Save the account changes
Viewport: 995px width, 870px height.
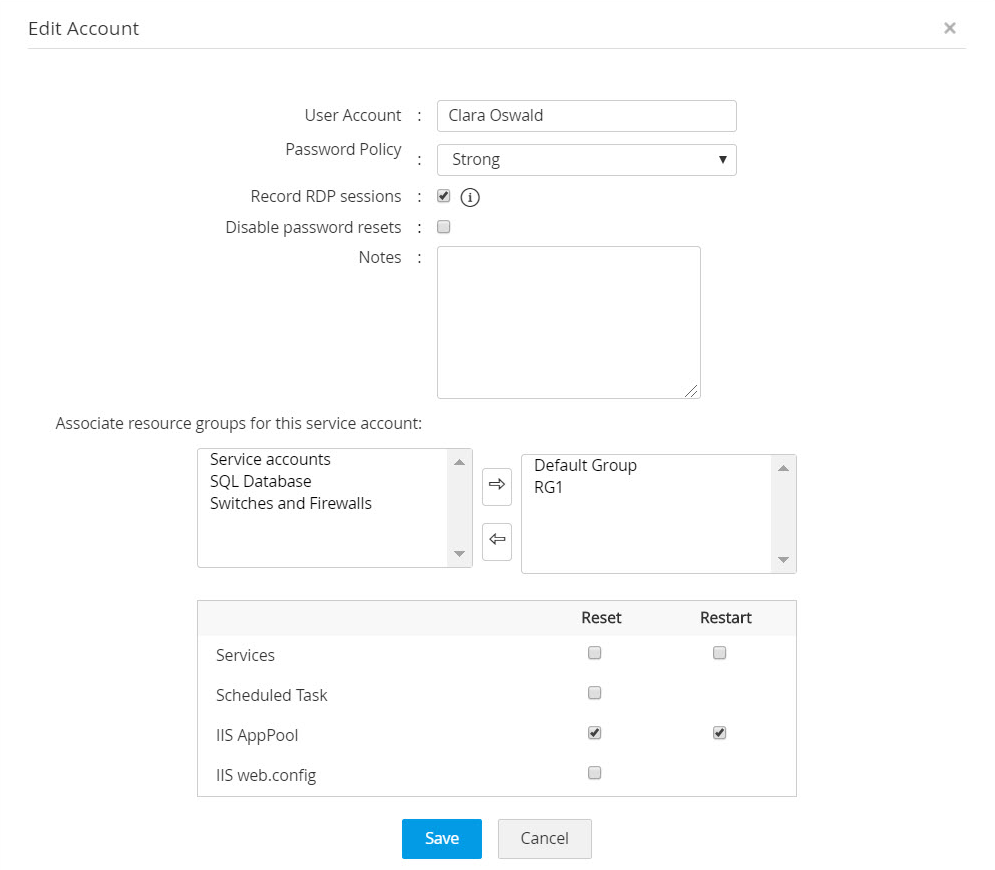(x=441, y=839)
